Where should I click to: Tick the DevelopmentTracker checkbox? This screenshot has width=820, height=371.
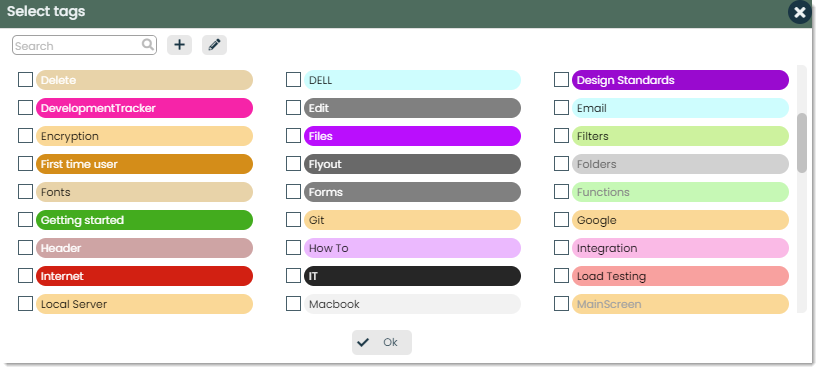(25, 108)
